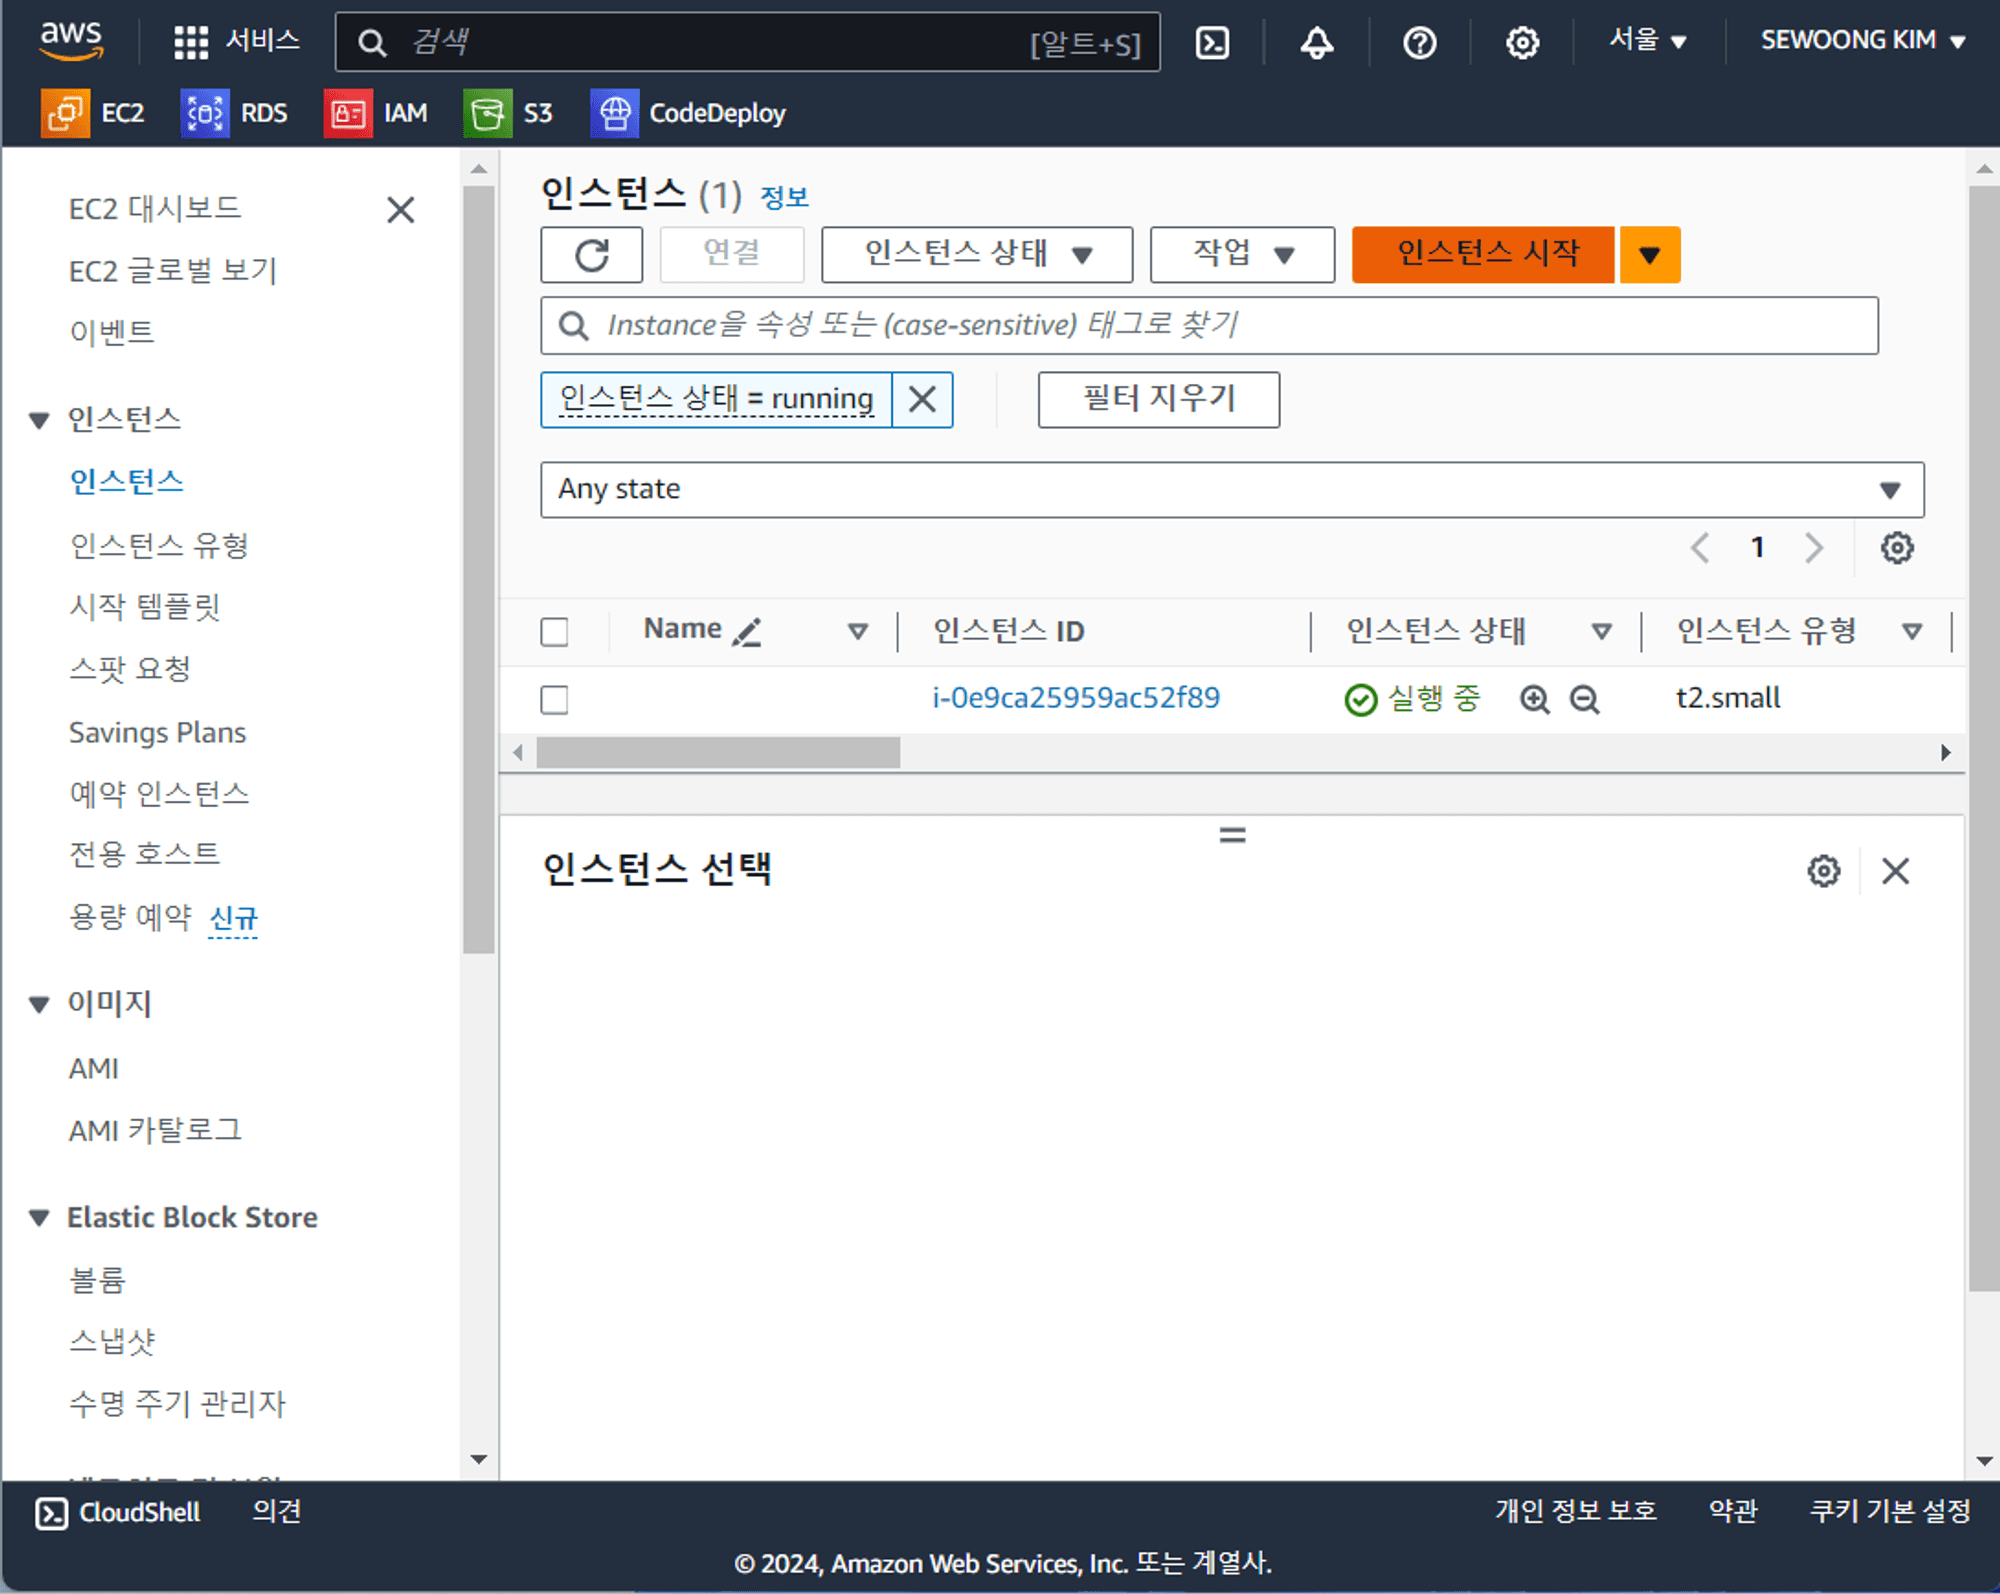
Task: Go to the previous page arrow
Action: pyautogui.click(x=1700, y=547)
